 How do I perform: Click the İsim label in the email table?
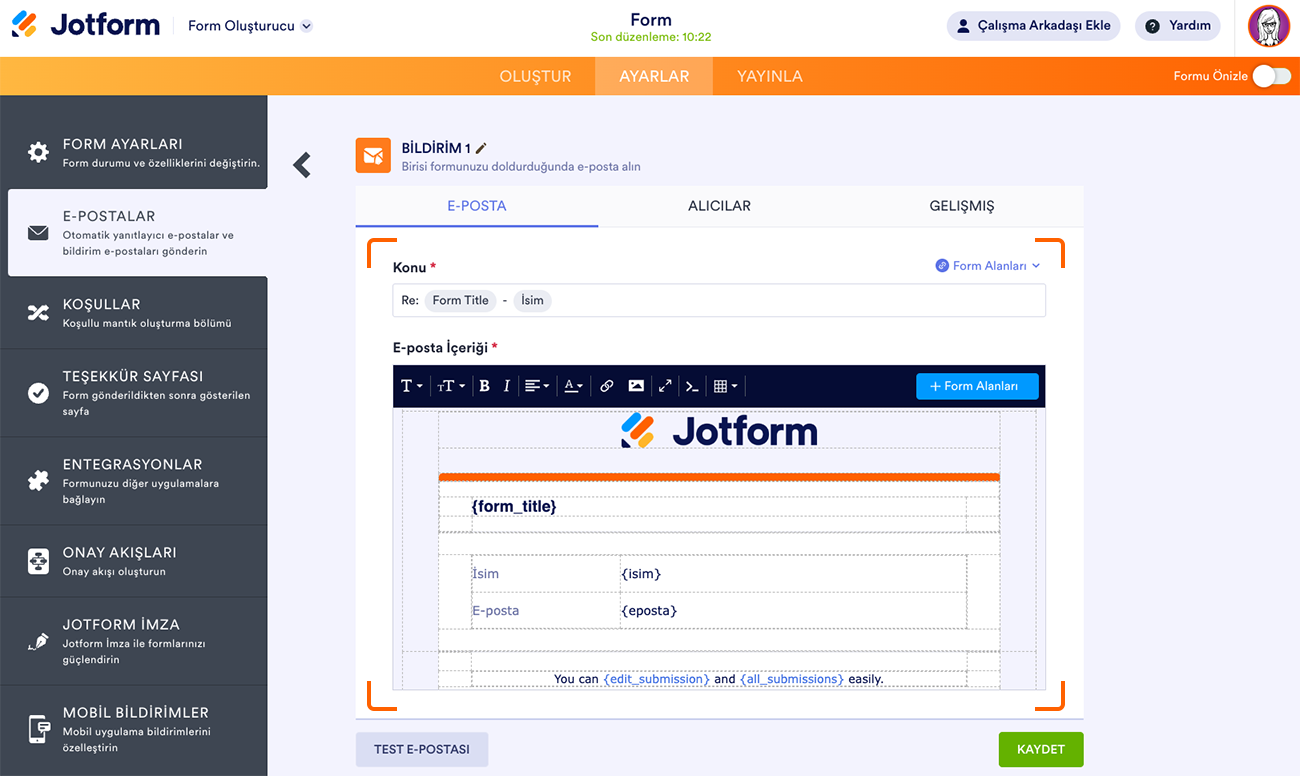coord(486,574)
